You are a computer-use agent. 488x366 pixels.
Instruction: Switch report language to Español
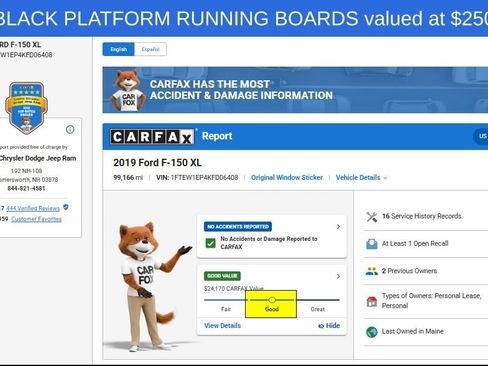point(150,49)
